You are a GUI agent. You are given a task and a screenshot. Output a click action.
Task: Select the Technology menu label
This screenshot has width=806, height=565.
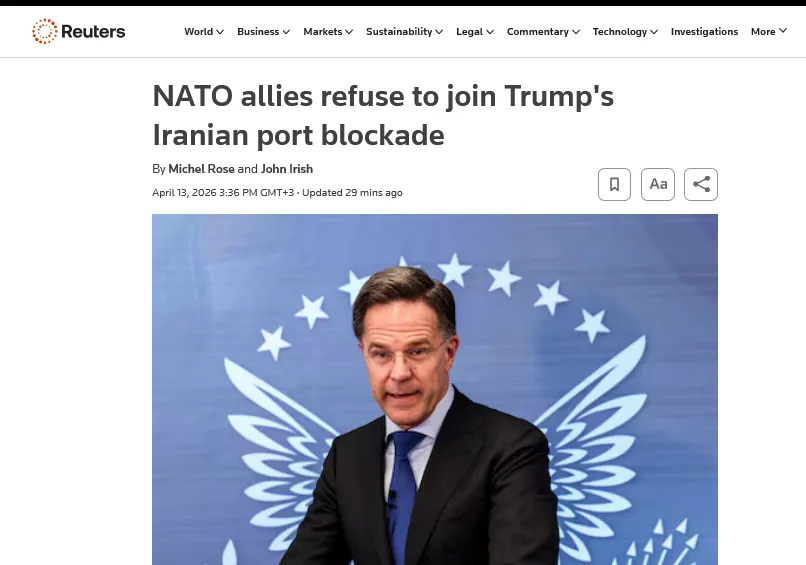pos(620,32)
